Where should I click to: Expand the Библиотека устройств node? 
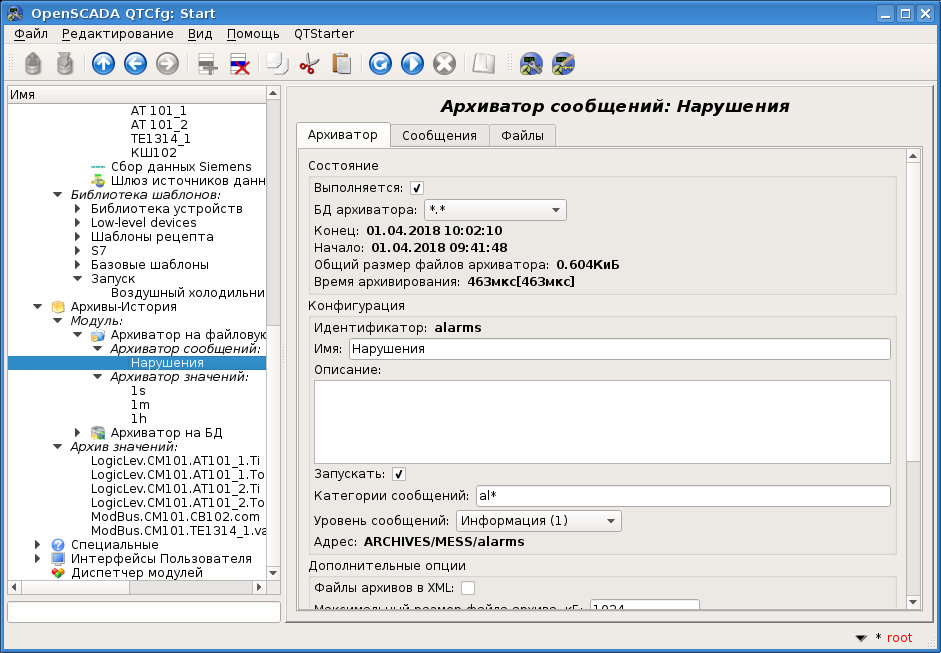point(77,209)
